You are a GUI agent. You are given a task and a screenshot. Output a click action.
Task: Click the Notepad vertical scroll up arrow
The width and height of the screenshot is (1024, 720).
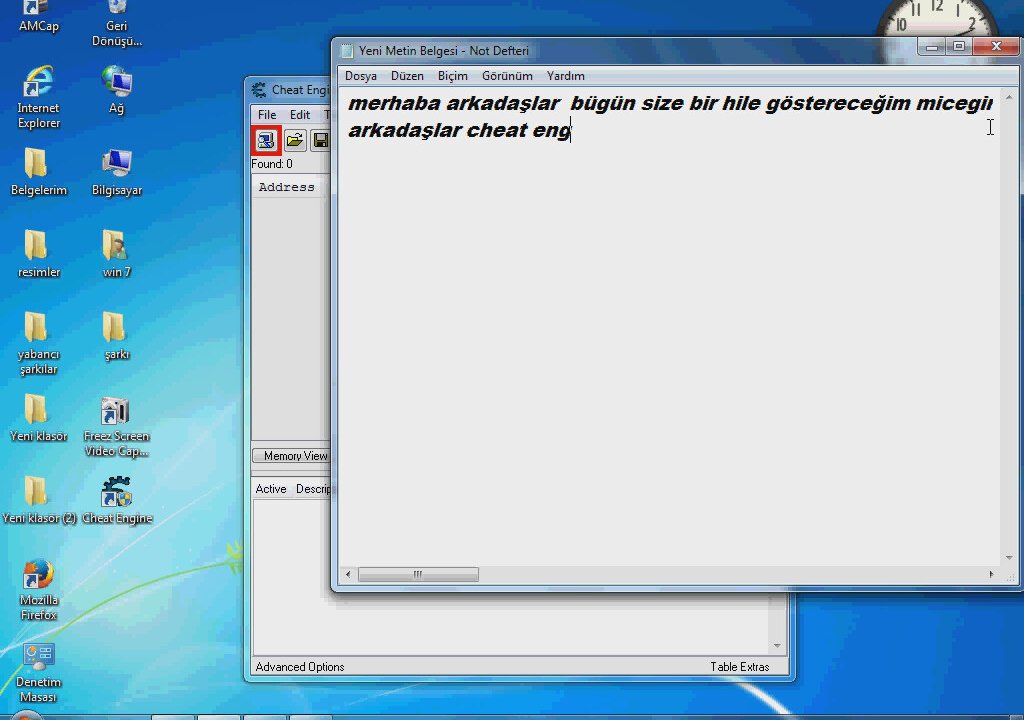click(1009, 97)
